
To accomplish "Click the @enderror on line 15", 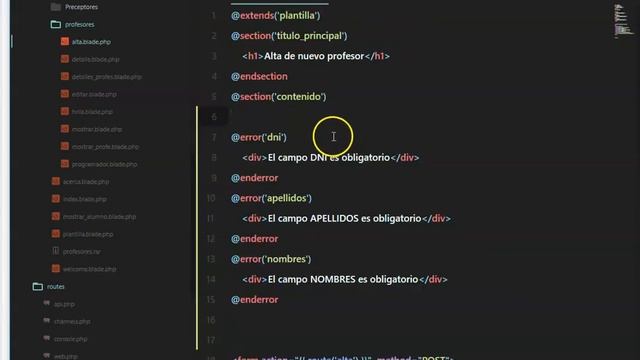I will pyautogui.click(x=255, y=300).
